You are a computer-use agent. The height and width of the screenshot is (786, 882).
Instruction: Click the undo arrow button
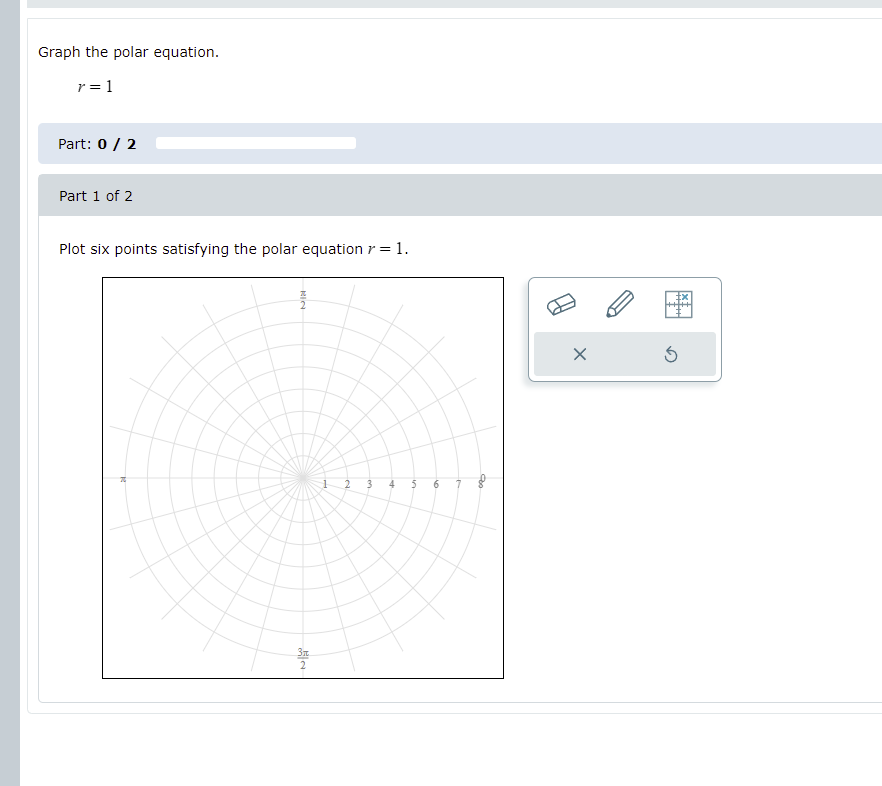coord(670,354)
